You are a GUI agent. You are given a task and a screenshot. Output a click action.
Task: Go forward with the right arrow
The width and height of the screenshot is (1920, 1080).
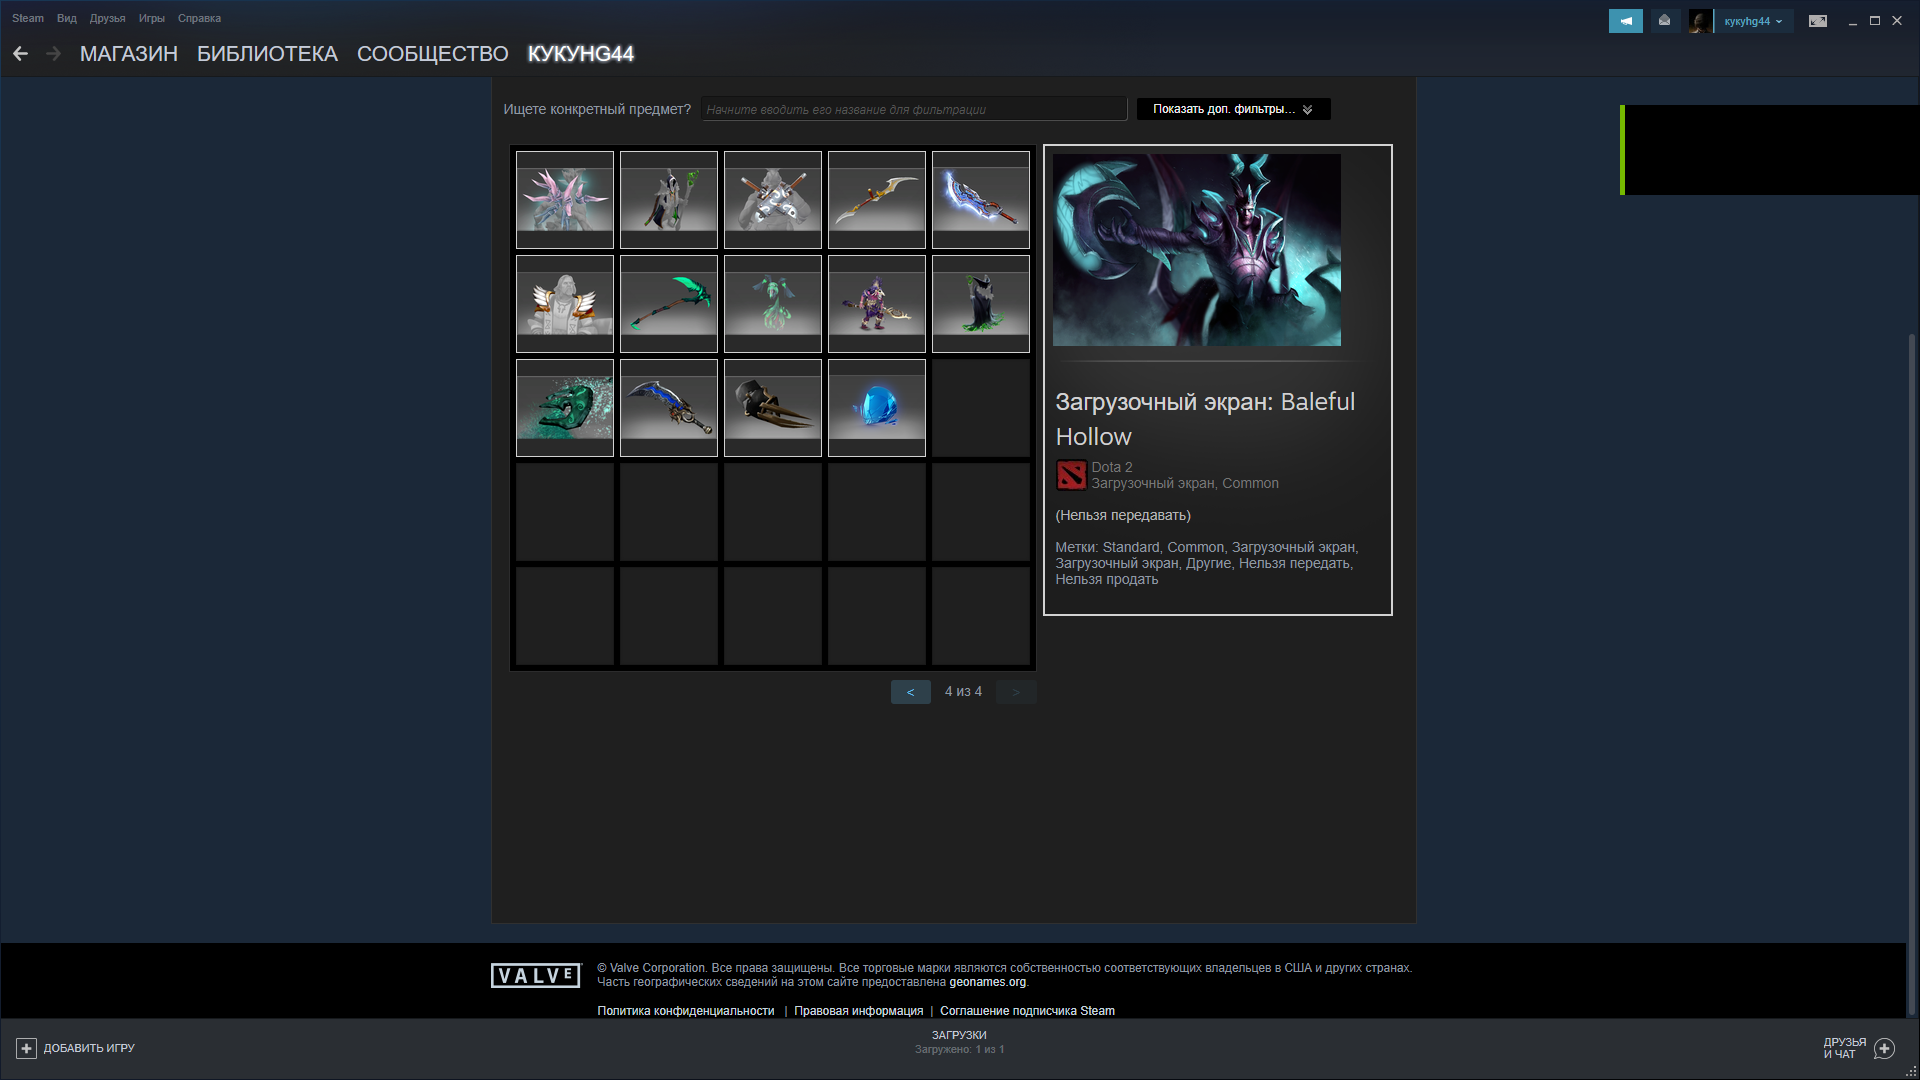54,54
